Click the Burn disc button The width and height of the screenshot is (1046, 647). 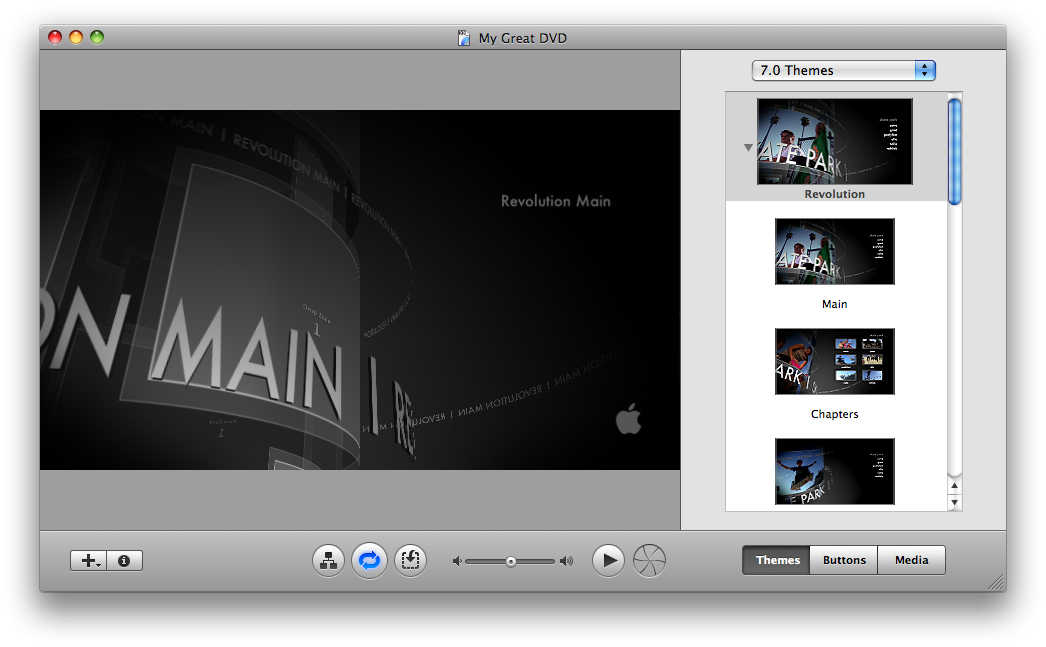pyautogui.click(x=649, y=561)
